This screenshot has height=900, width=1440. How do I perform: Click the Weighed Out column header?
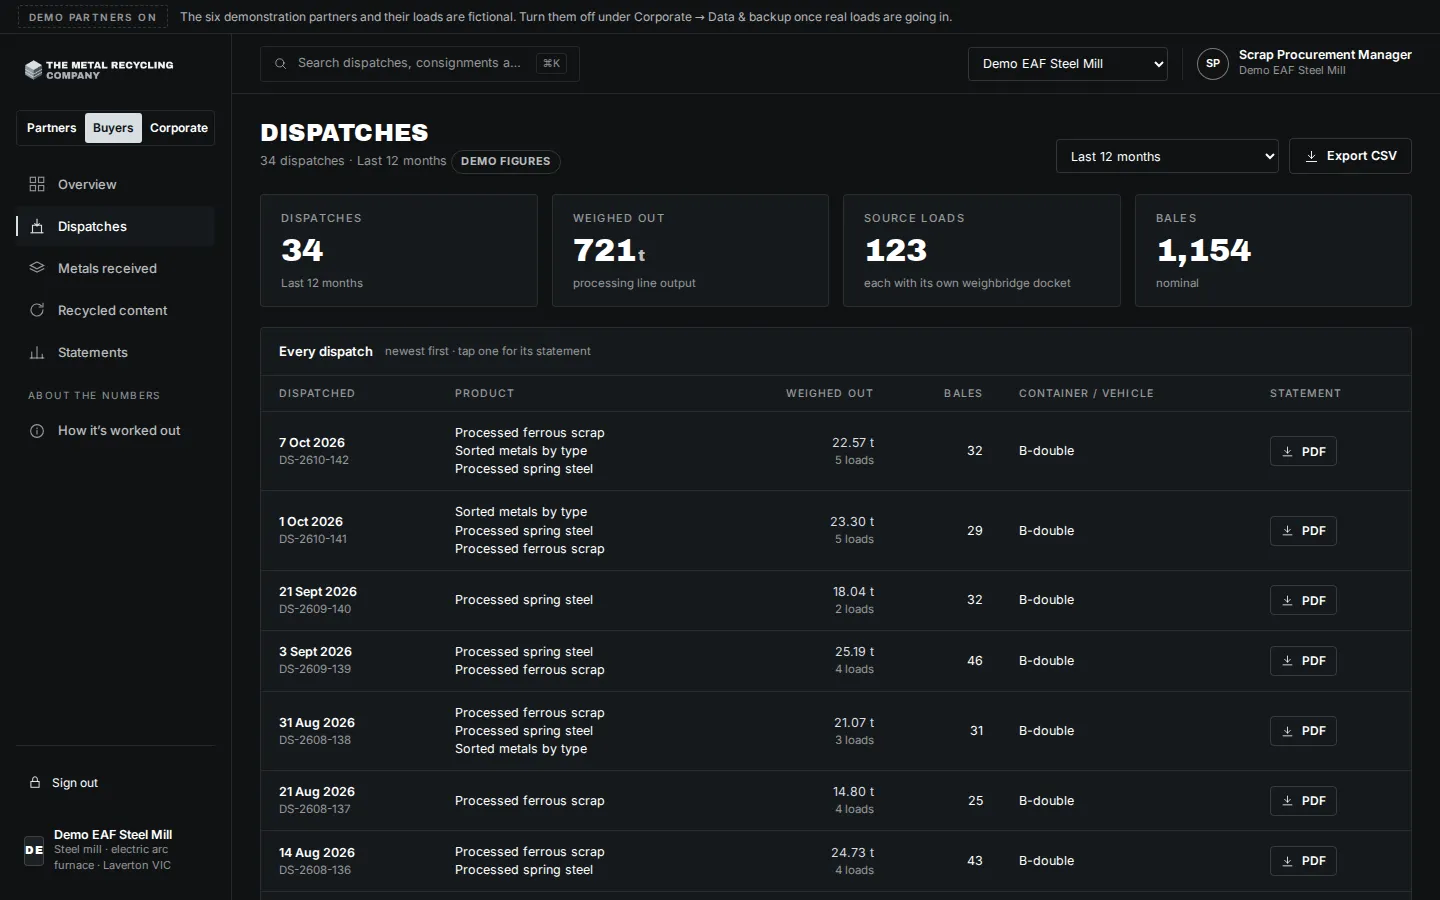tap(829, 394)
